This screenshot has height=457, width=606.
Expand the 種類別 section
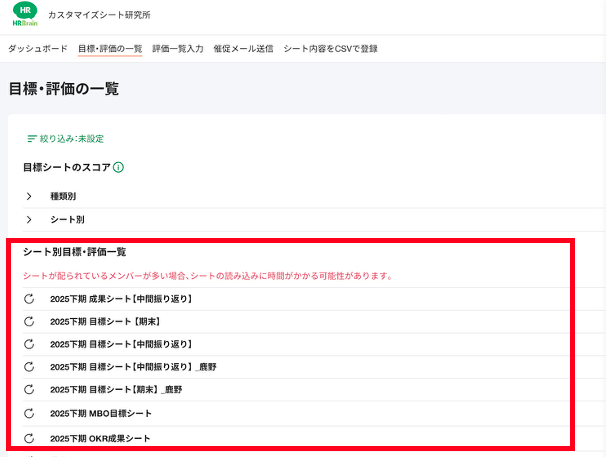pyautogui.click(x=29, y=196)
